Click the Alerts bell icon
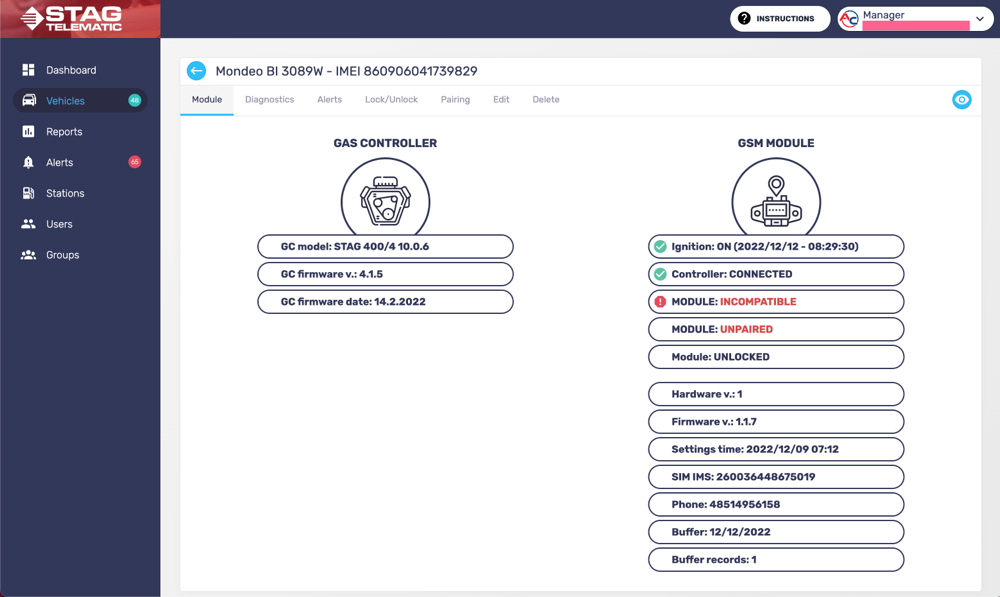The image size is (1000, 597). tap(28, 162)
